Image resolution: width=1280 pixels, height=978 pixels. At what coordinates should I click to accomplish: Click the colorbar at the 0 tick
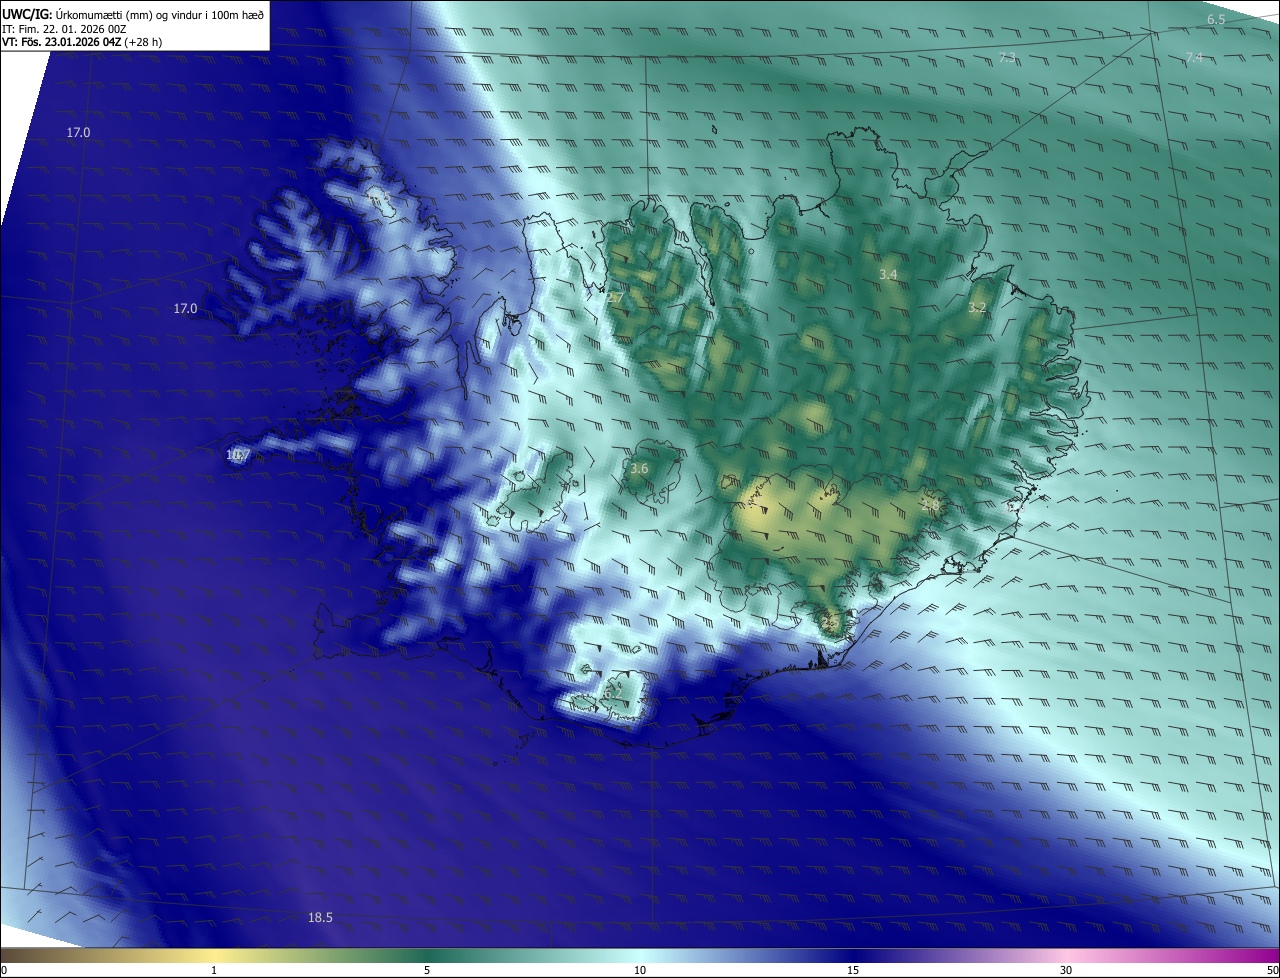coord(3,970)
